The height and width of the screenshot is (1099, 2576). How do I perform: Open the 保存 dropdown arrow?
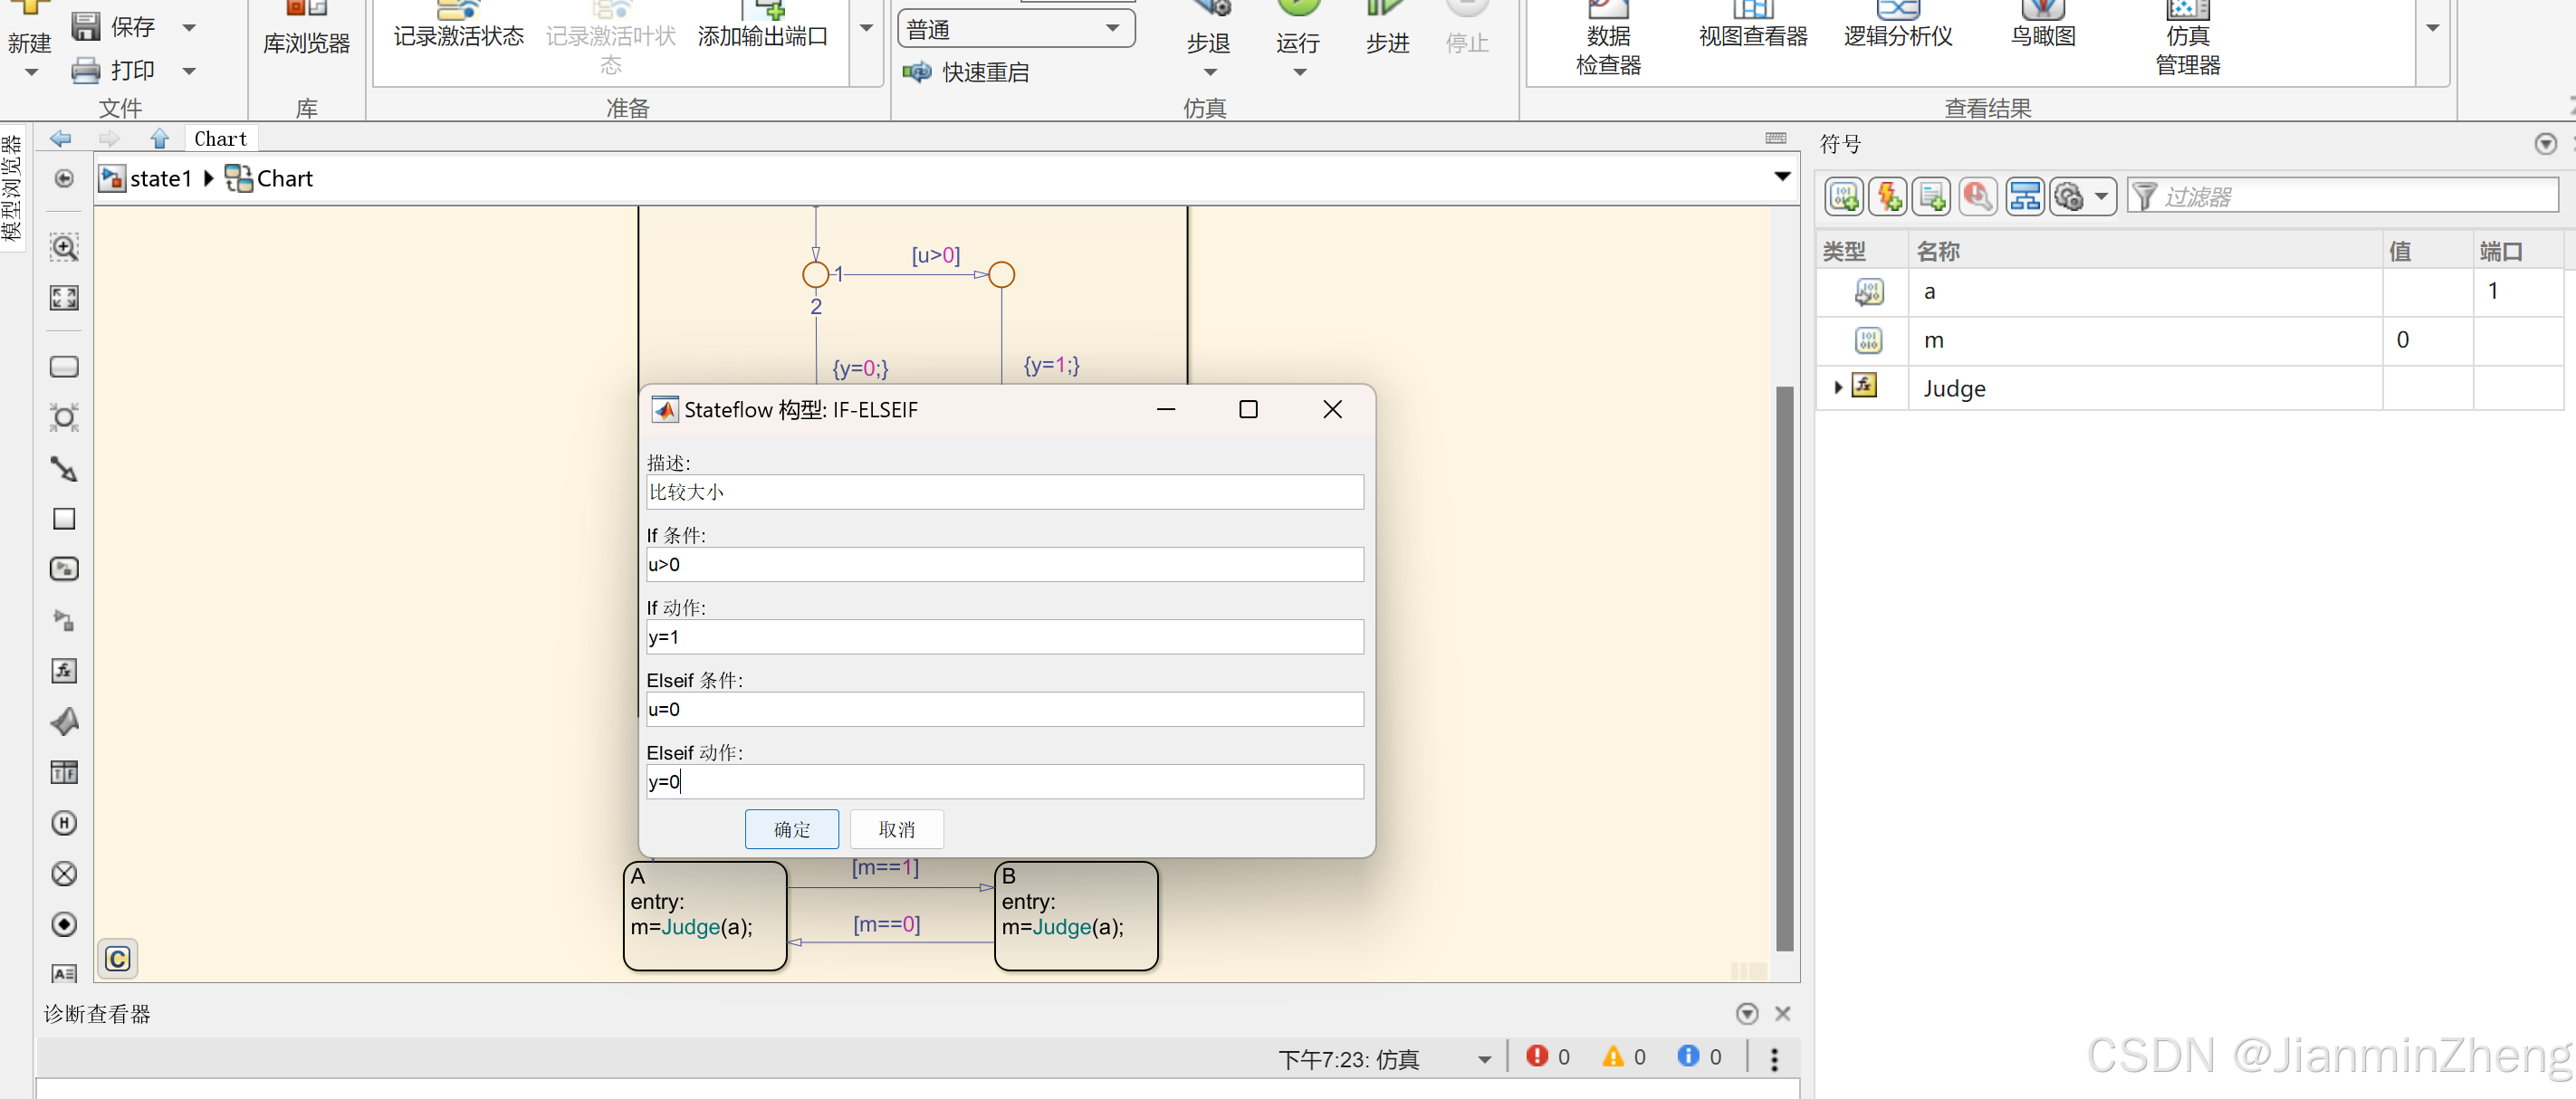[x=189, y=27]
